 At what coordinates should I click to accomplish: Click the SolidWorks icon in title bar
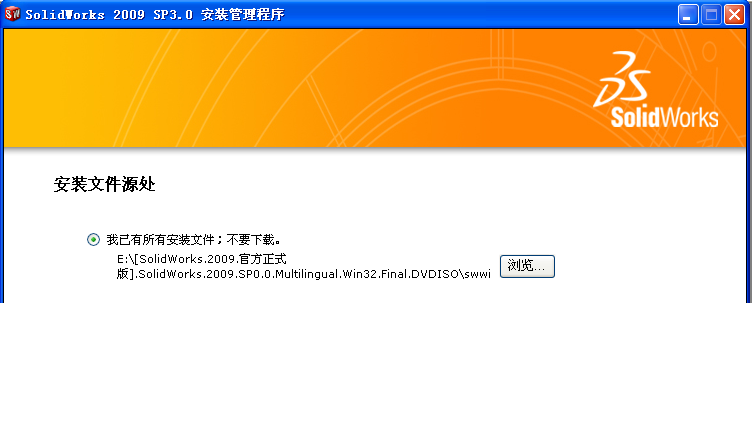coord(12,14)
